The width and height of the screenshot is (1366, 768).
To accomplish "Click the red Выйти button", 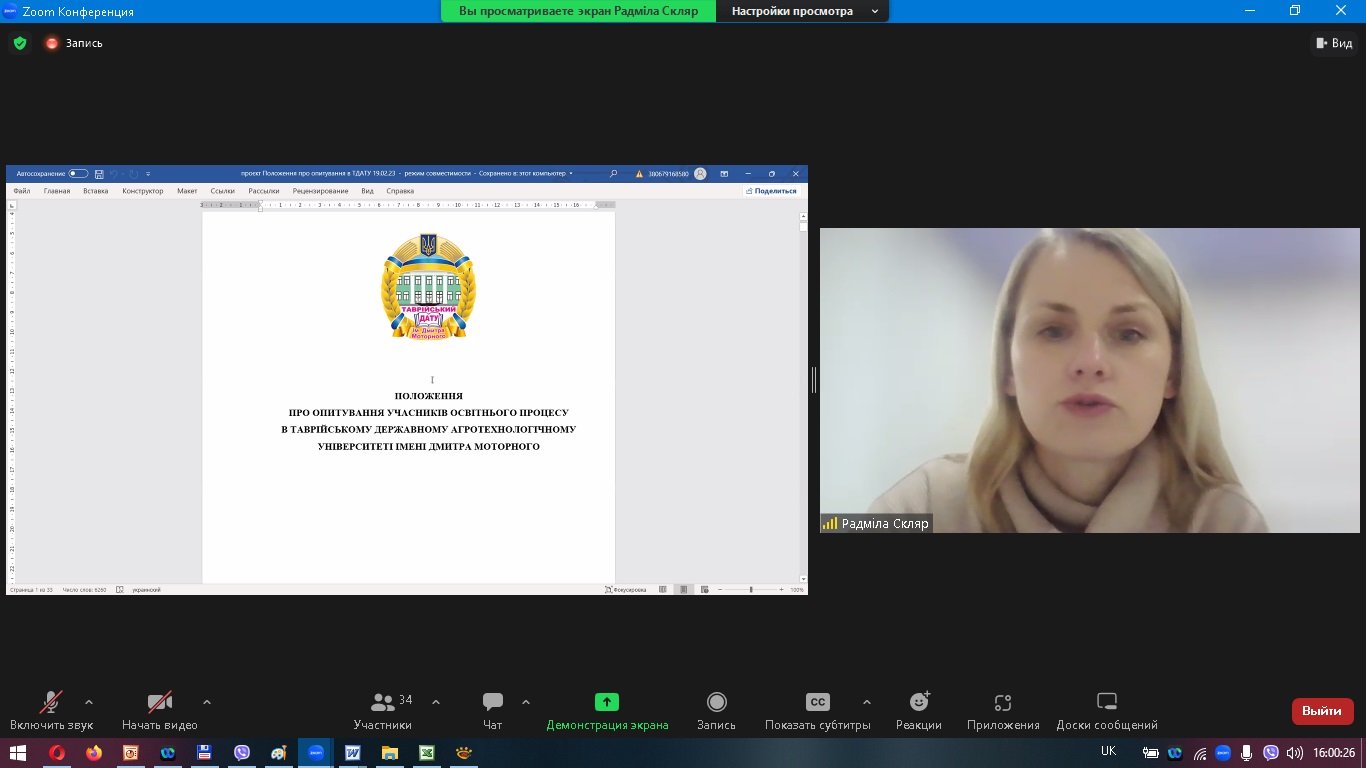I will click(1321, 711).
